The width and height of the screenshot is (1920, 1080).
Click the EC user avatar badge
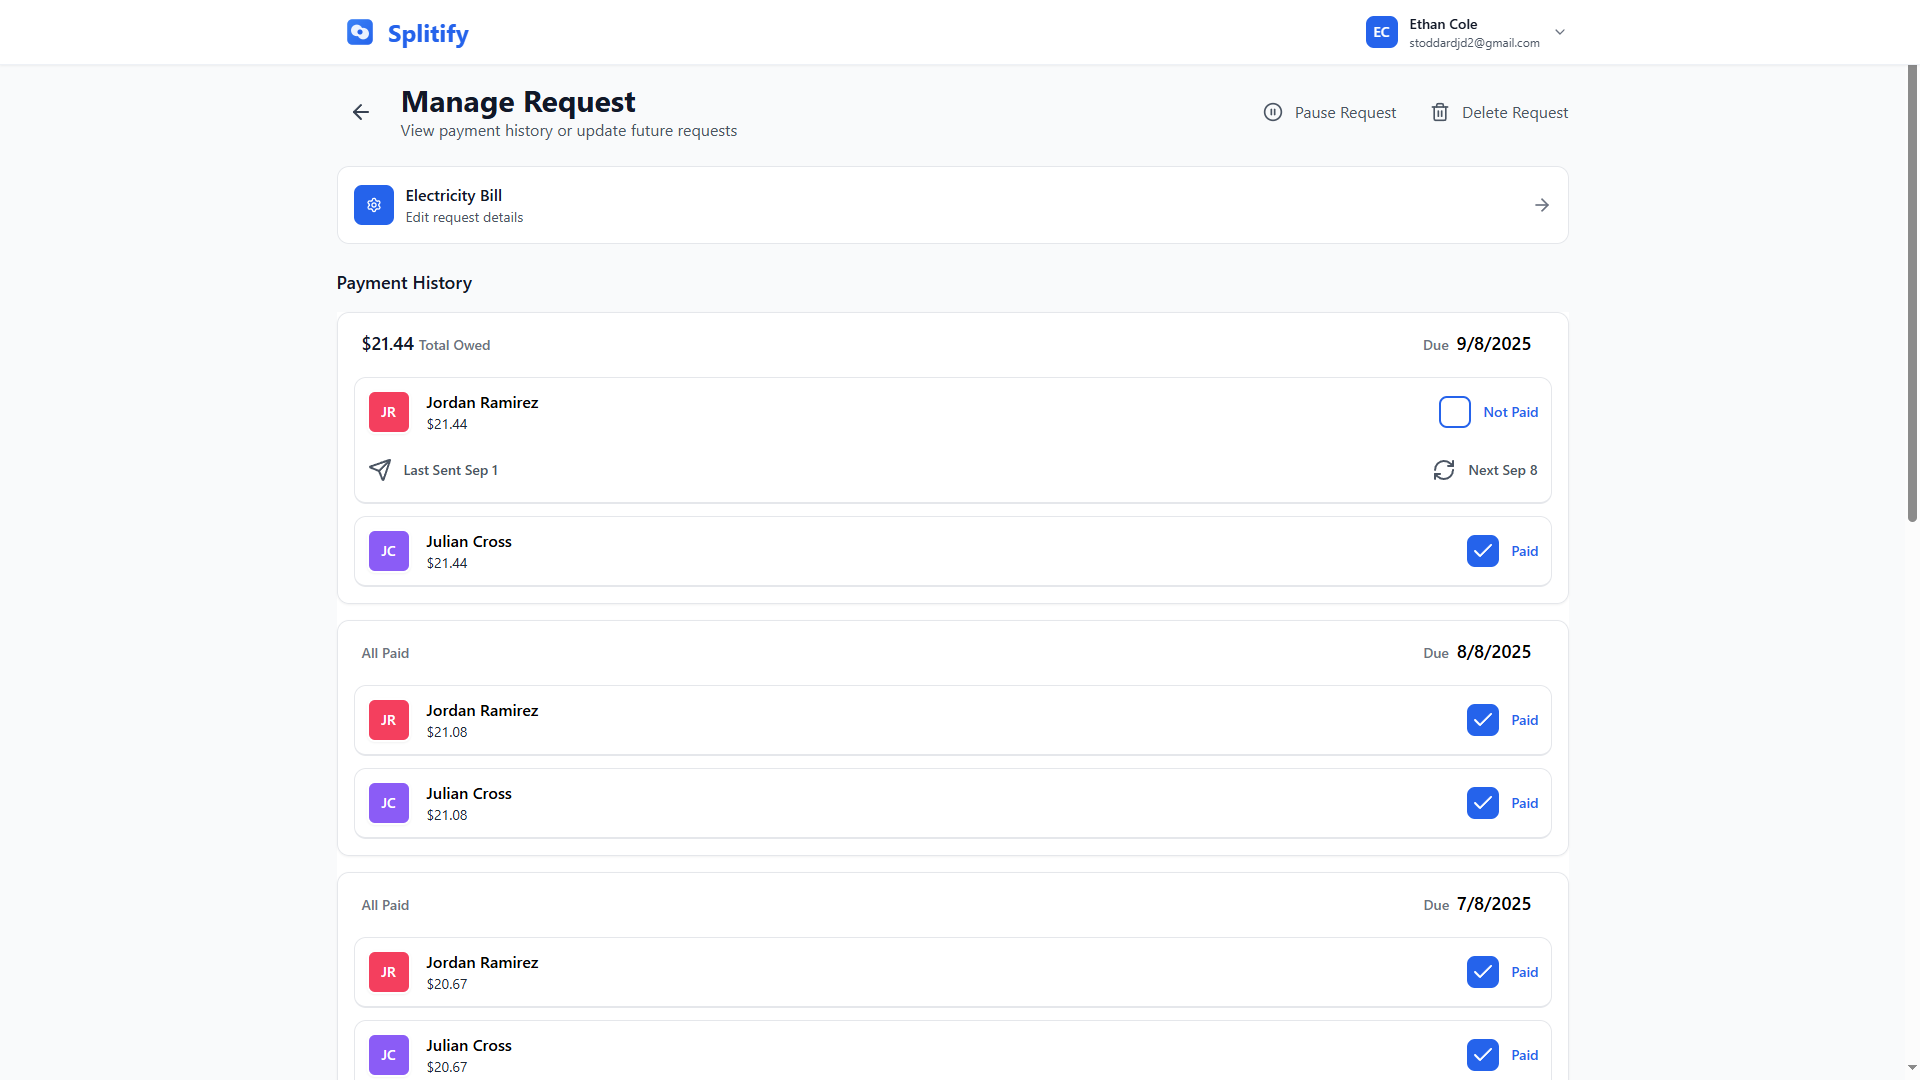tap(1381, 32)
